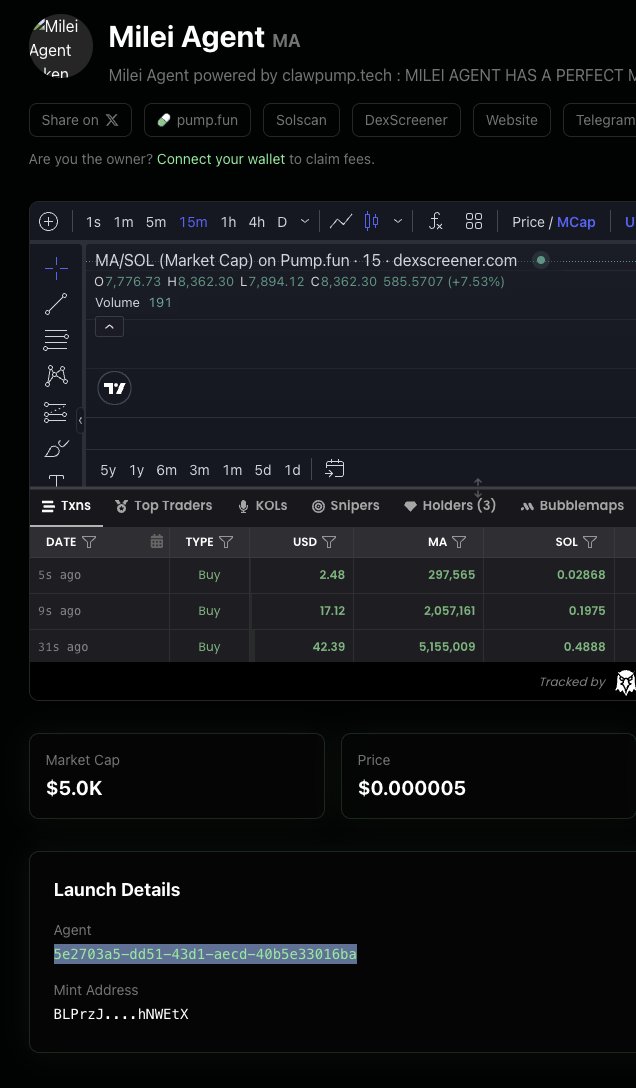Expand the chart type dropdown arrow

397,222
